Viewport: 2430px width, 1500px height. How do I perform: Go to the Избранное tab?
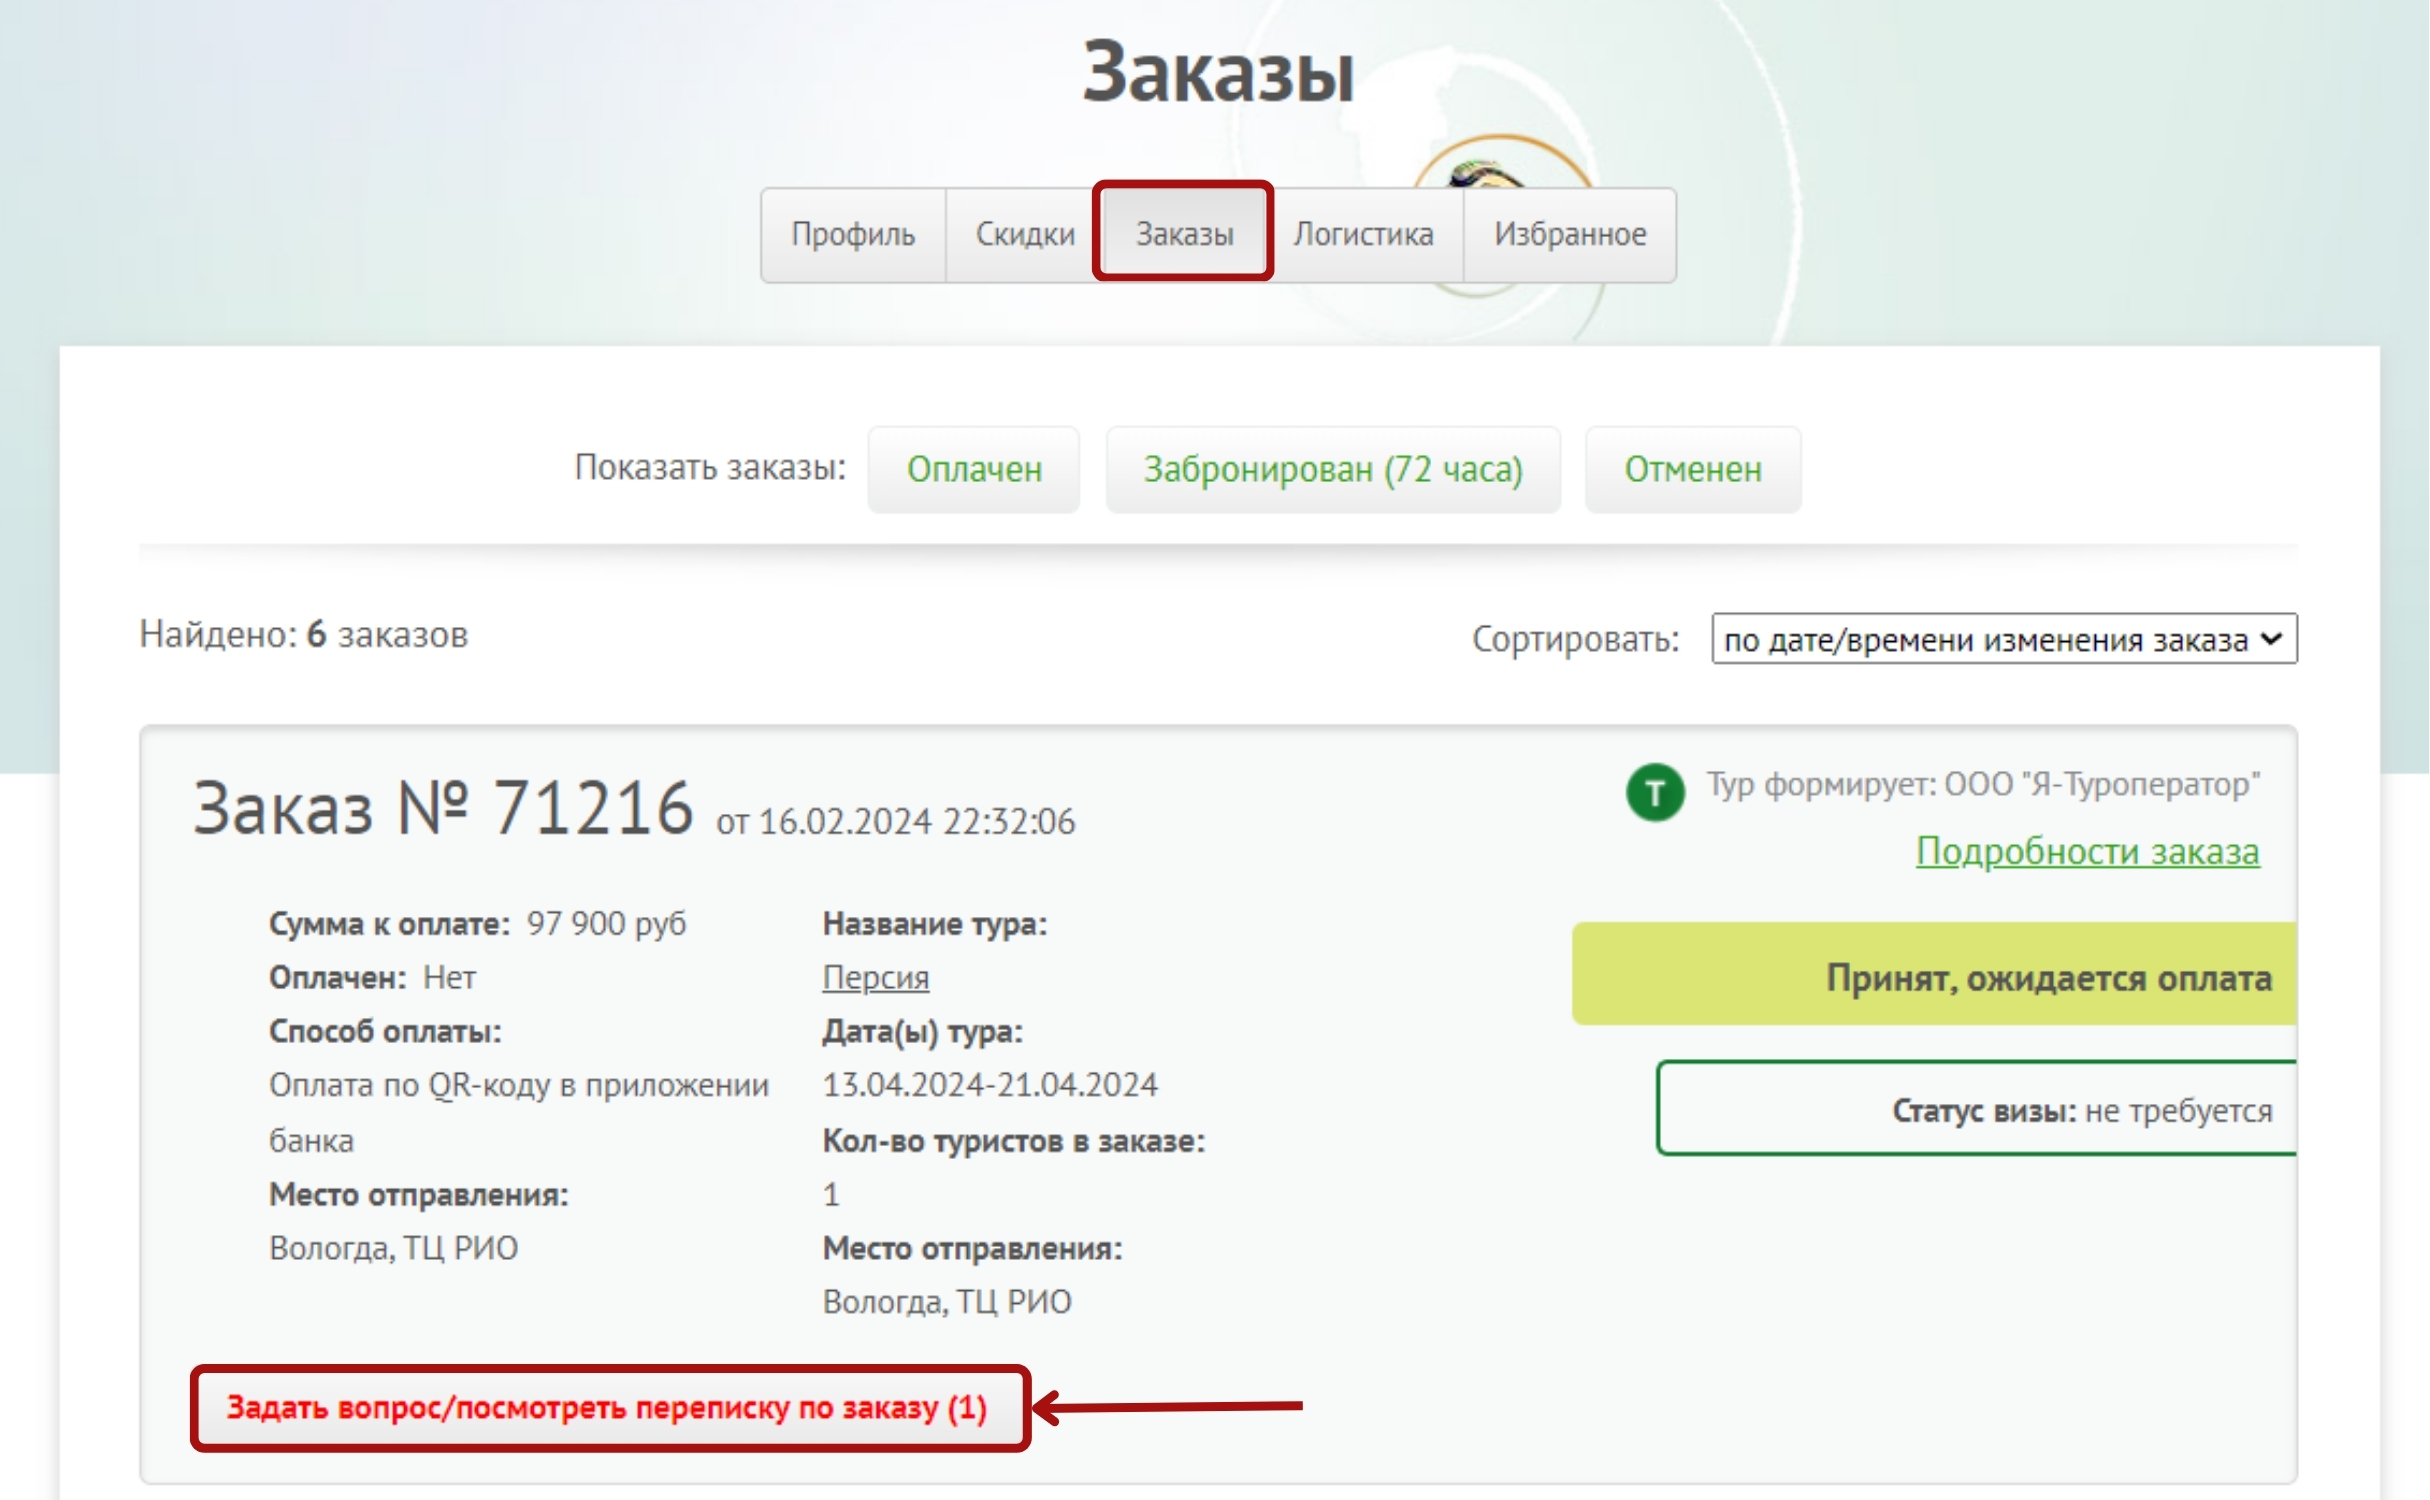1569,234
